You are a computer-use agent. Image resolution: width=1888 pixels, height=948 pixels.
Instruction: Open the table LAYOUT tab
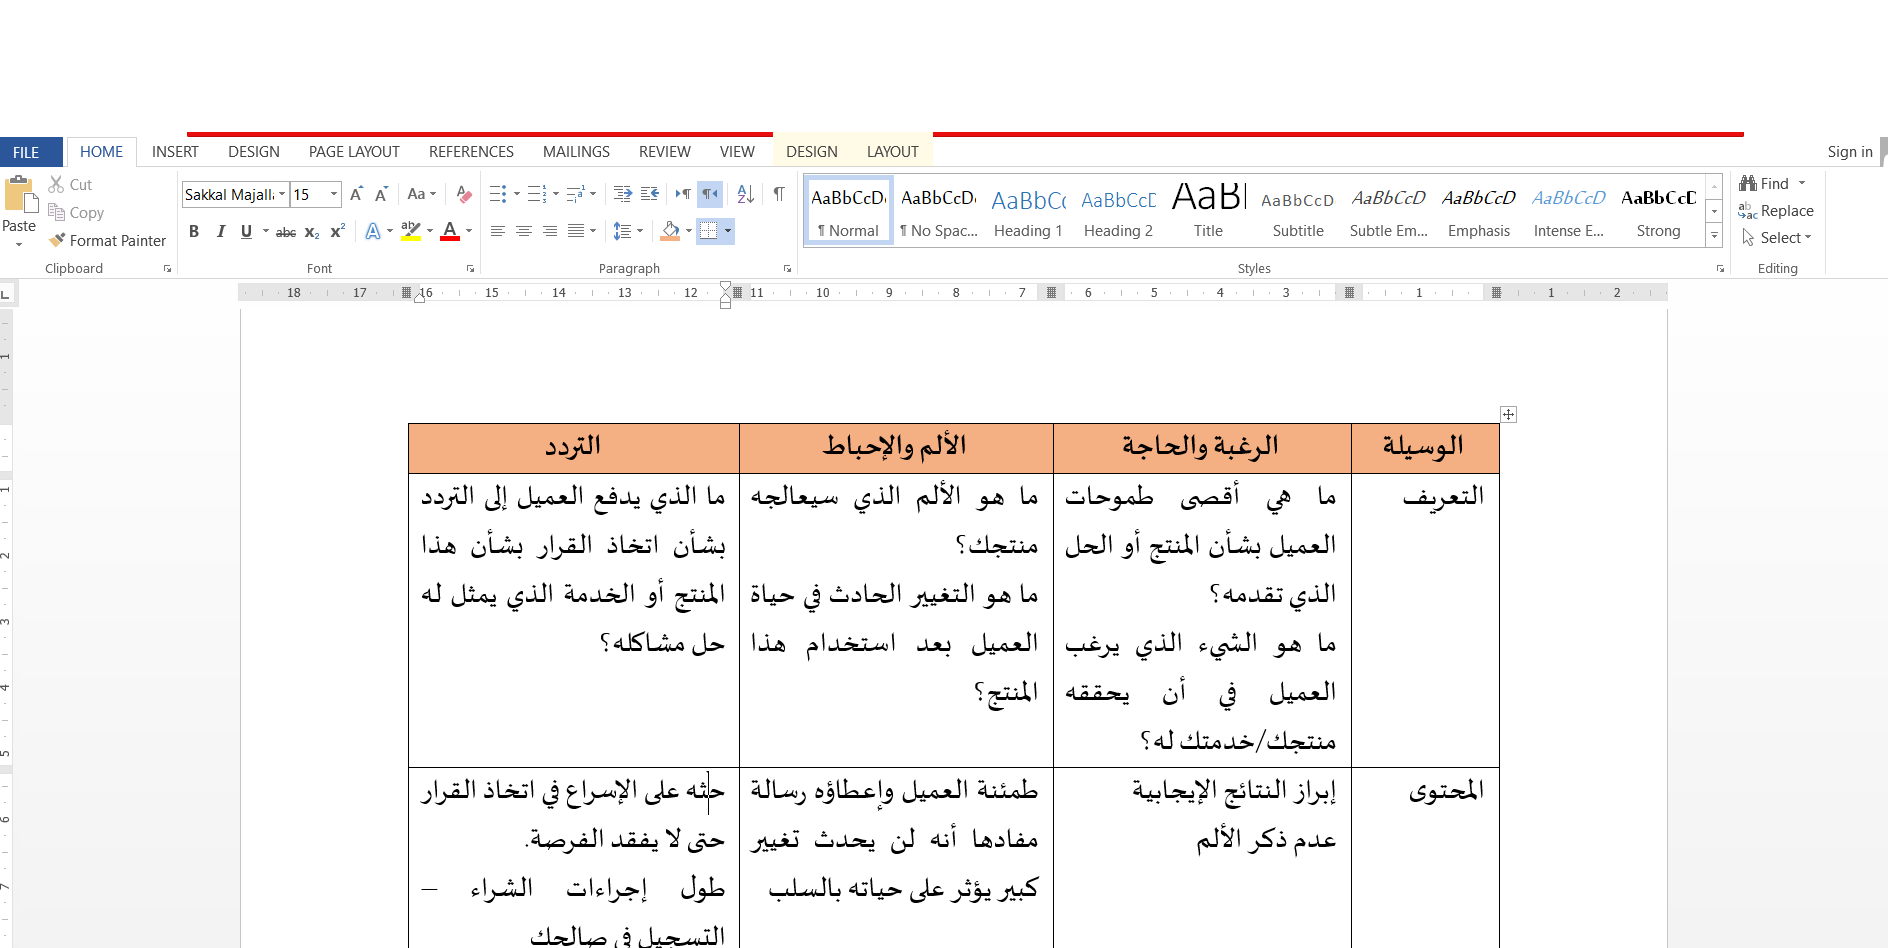pyautogui.click(x=892, y=152)
